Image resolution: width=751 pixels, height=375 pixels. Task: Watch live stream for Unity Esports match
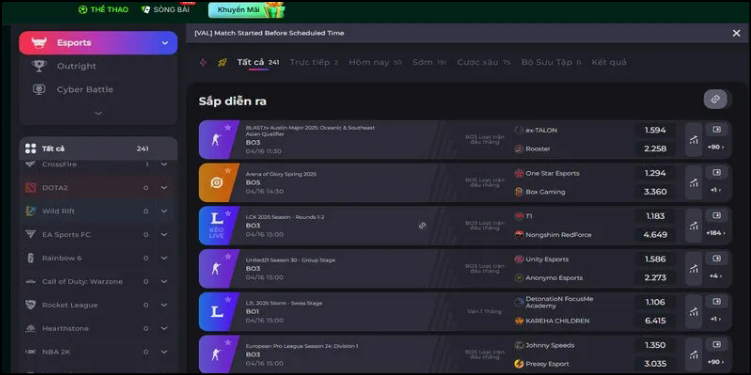(x=717, y=259)
